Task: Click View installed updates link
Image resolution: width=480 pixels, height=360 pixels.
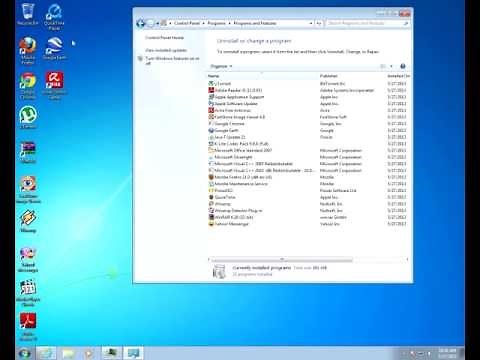Action: (166, 50)
